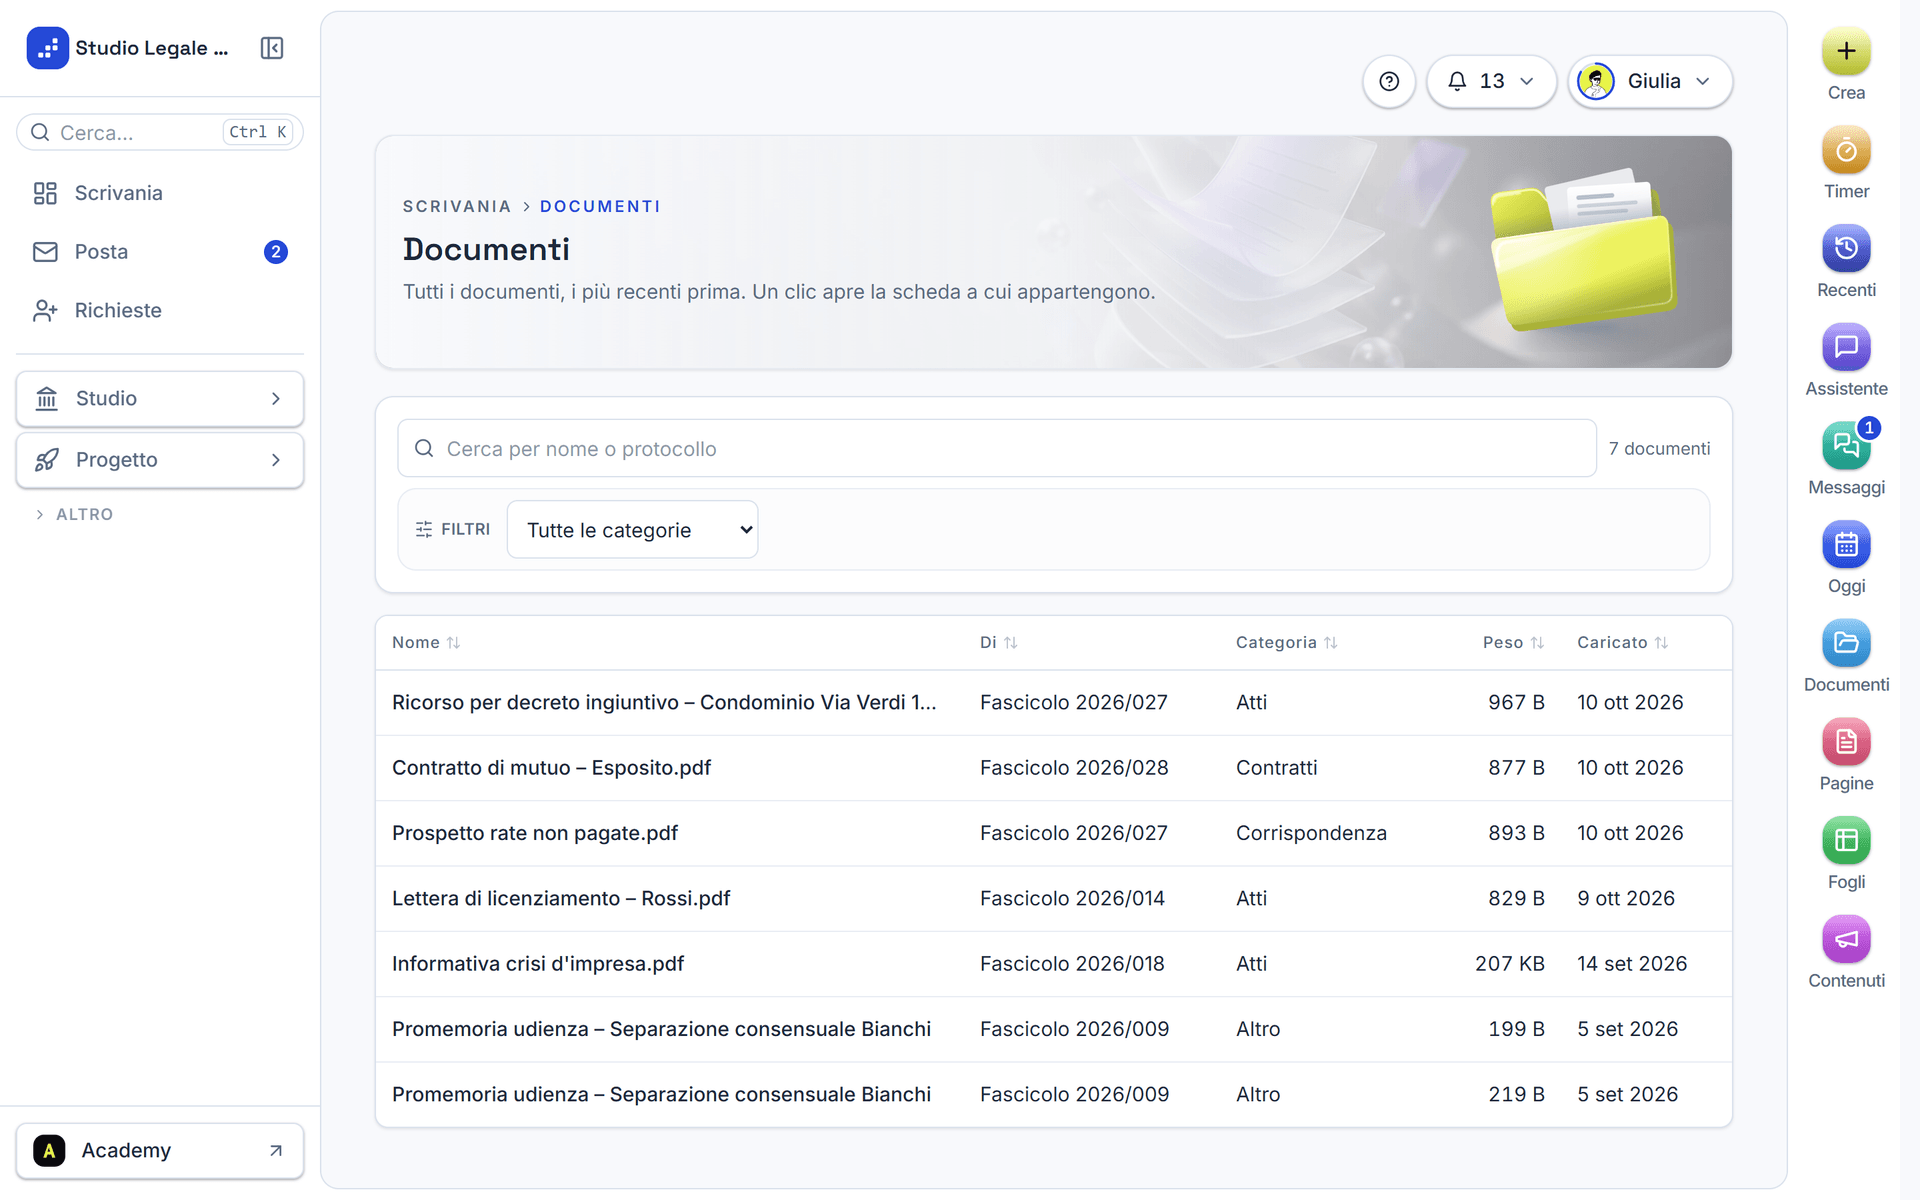Click the DOCUMENTI breadcrumb

[600, 206]
